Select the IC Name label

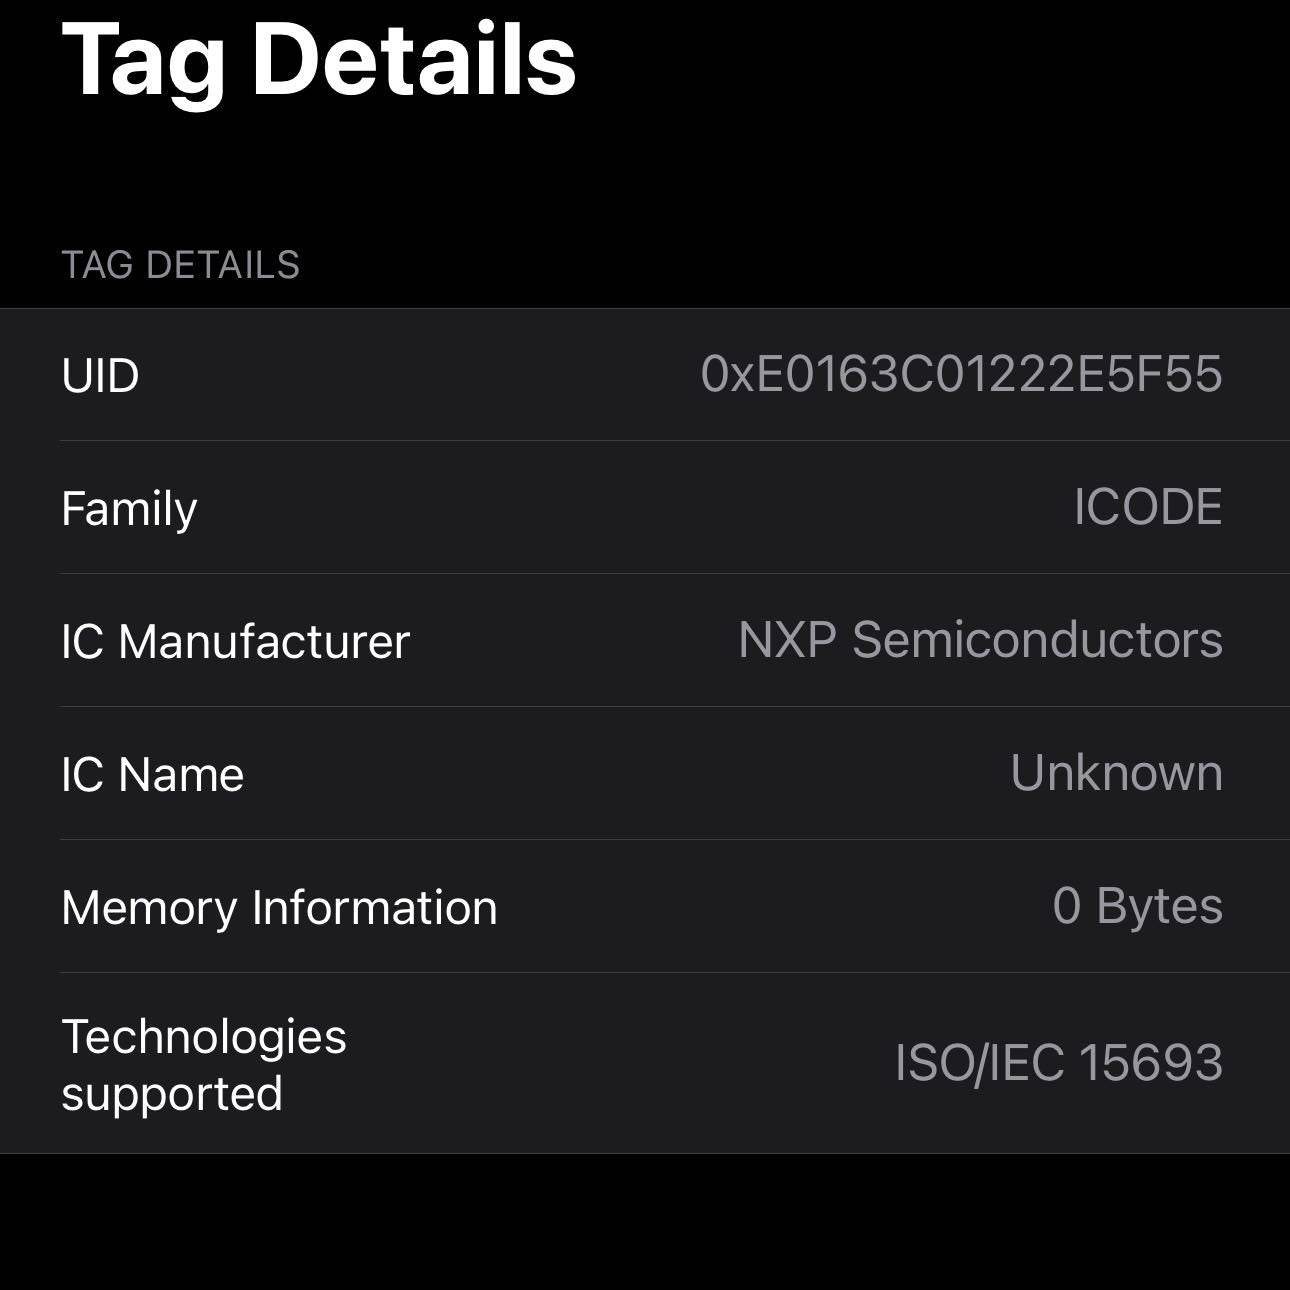pos(152,774)
